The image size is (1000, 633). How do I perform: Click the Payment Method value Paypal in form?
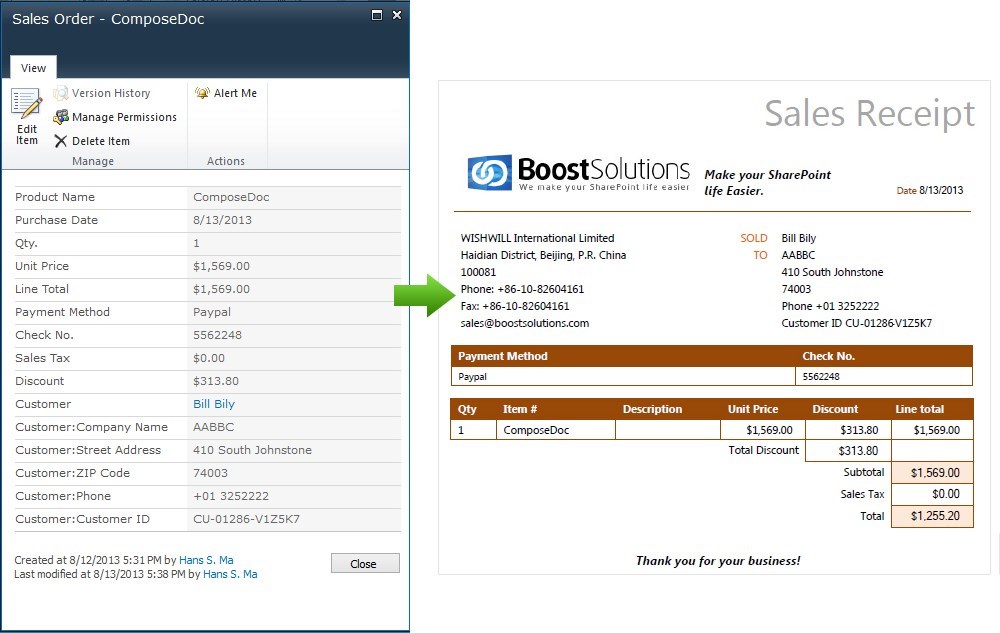pyautogui.click(x=212, y=312)
